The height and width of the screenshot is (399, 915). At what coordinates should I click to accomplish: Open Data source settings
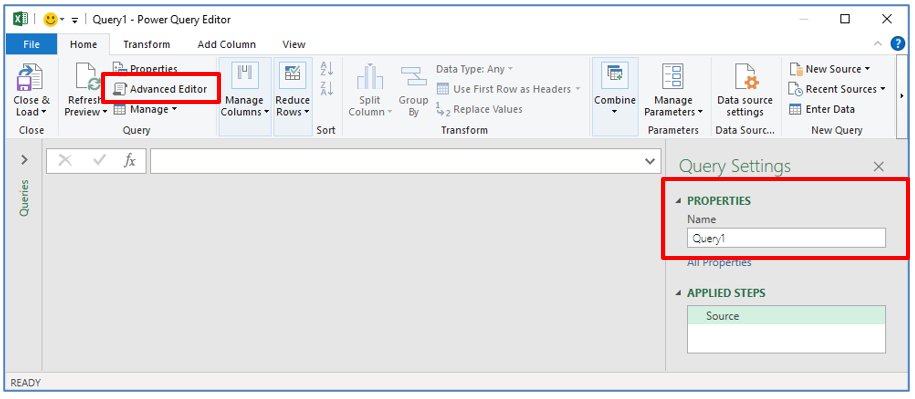pyautogui.click(x=745, y=90)
